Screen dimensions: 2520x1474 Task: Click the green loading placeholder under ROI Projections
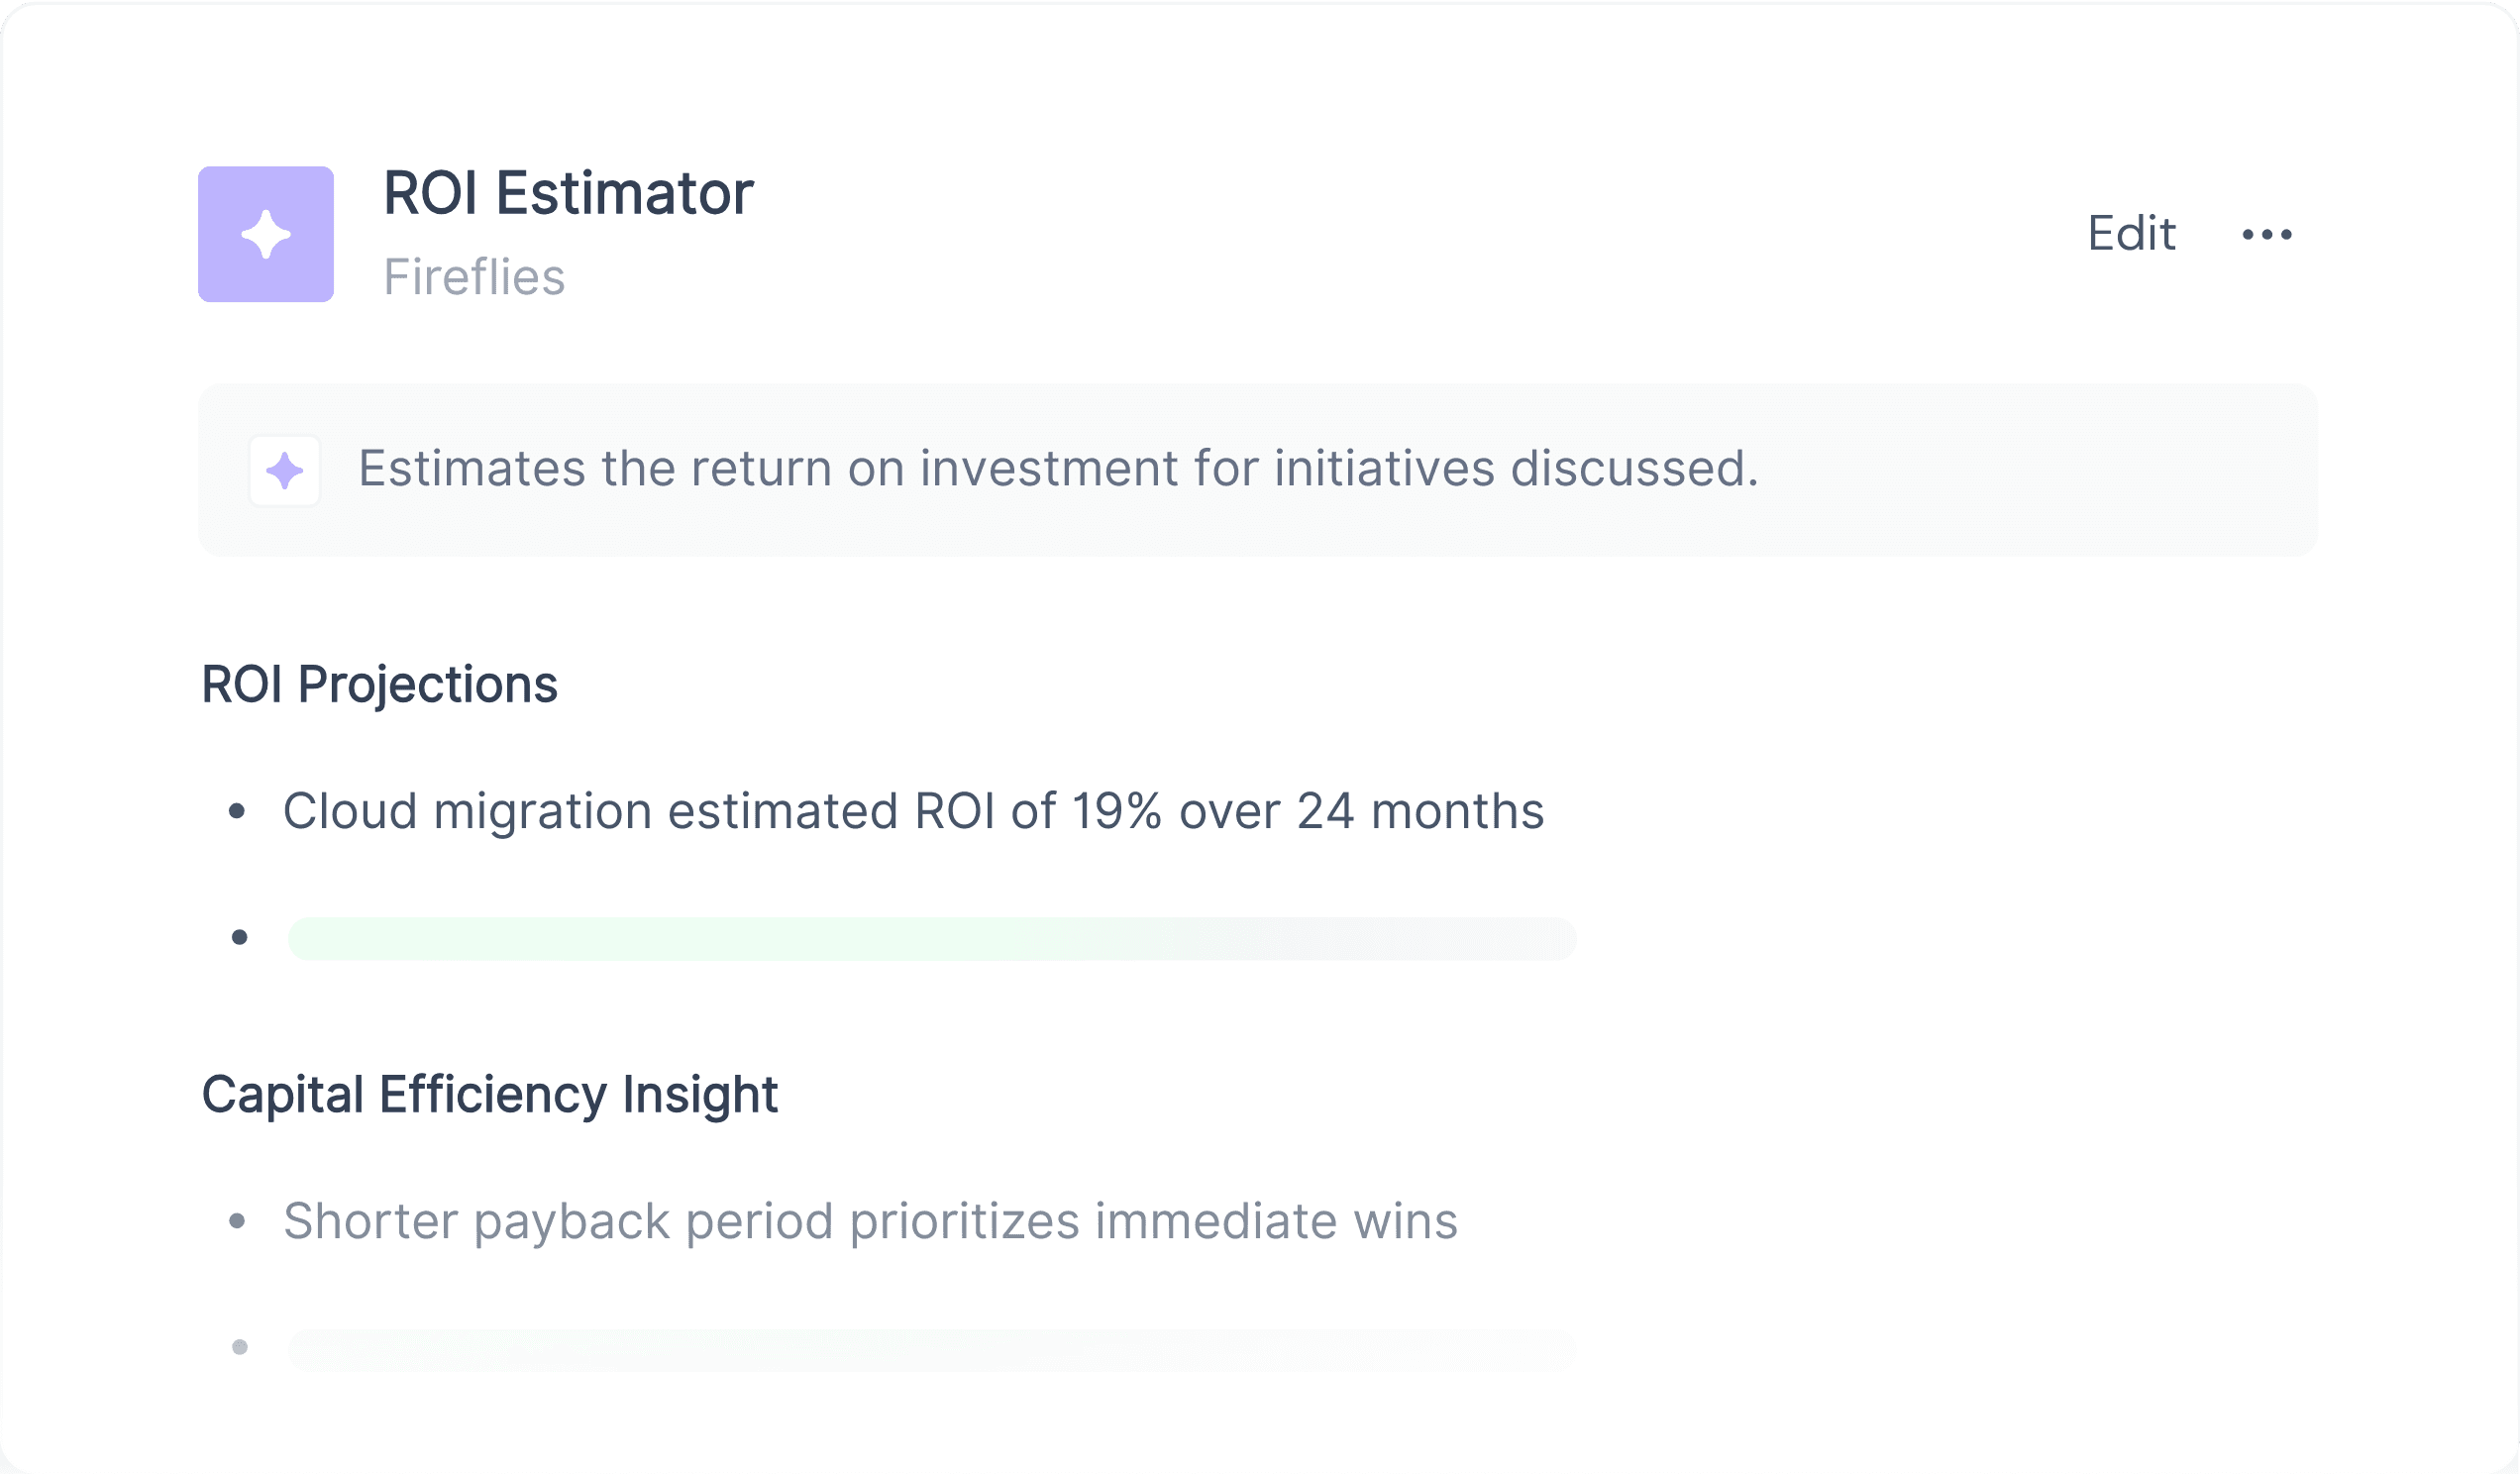(x=932, y=939)
